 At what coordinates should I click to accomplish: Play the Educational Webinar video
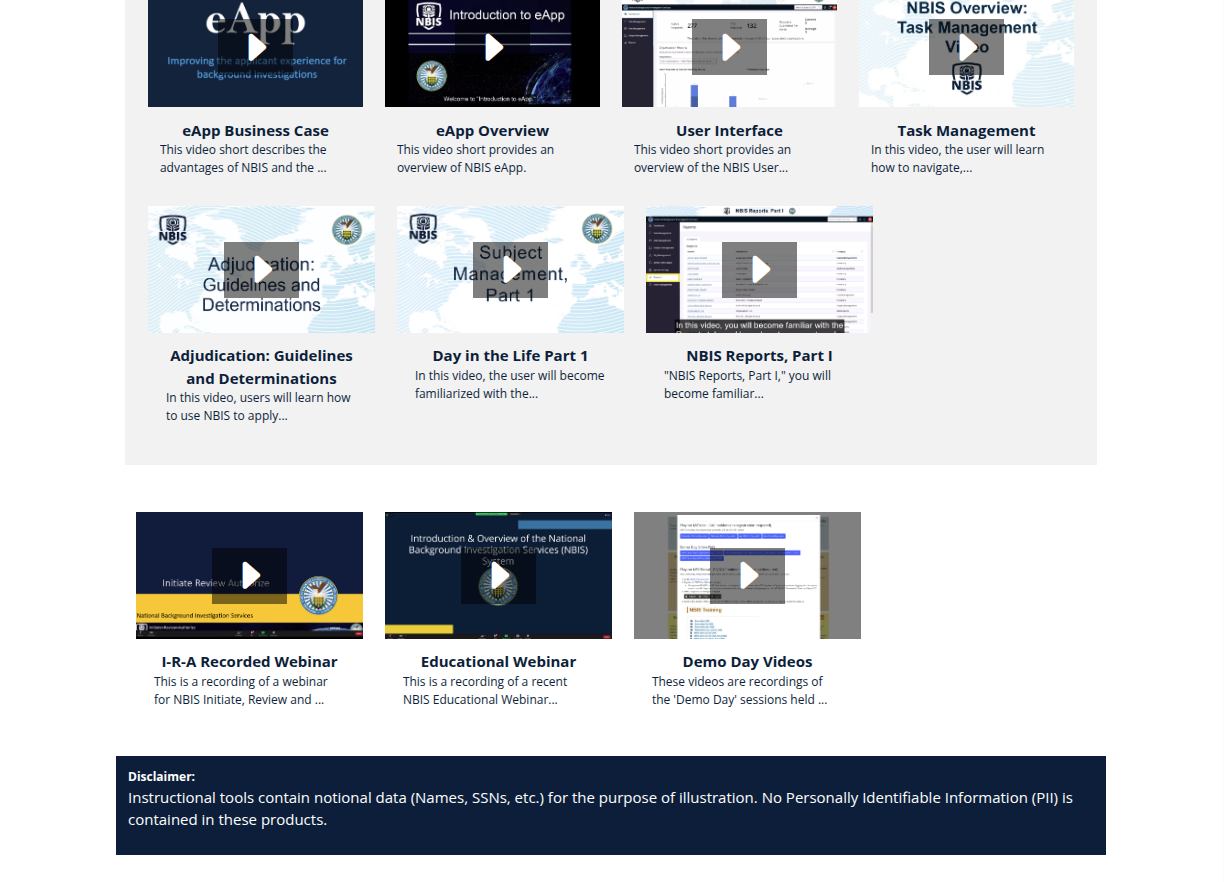pos(498,576)
